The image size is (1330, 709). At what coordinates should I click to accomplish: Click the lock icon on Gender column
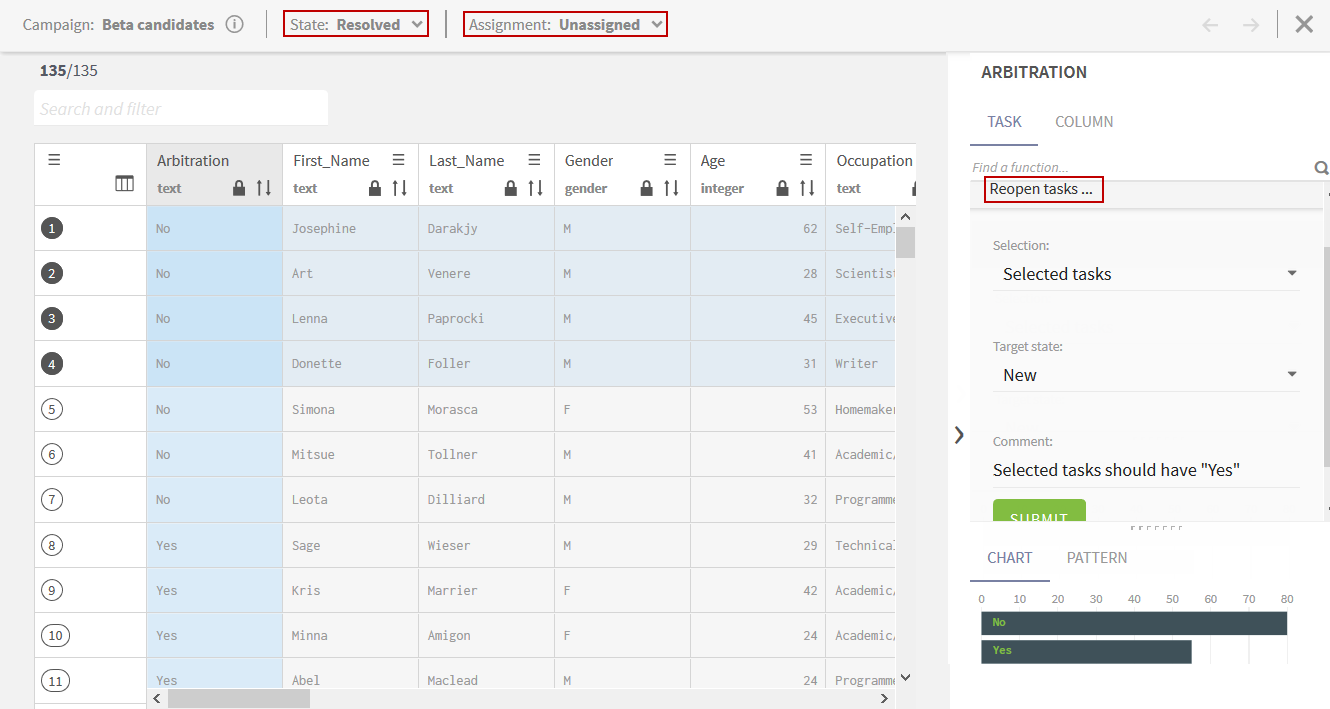click(646, 188)
